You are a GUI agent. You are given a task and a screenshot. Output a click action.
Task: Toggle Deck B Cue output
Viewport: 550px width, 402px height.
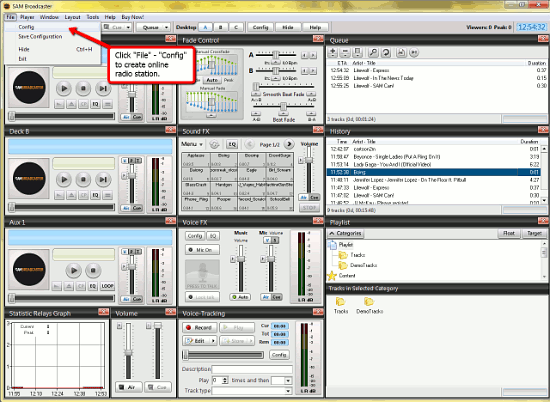coord(137,208)
